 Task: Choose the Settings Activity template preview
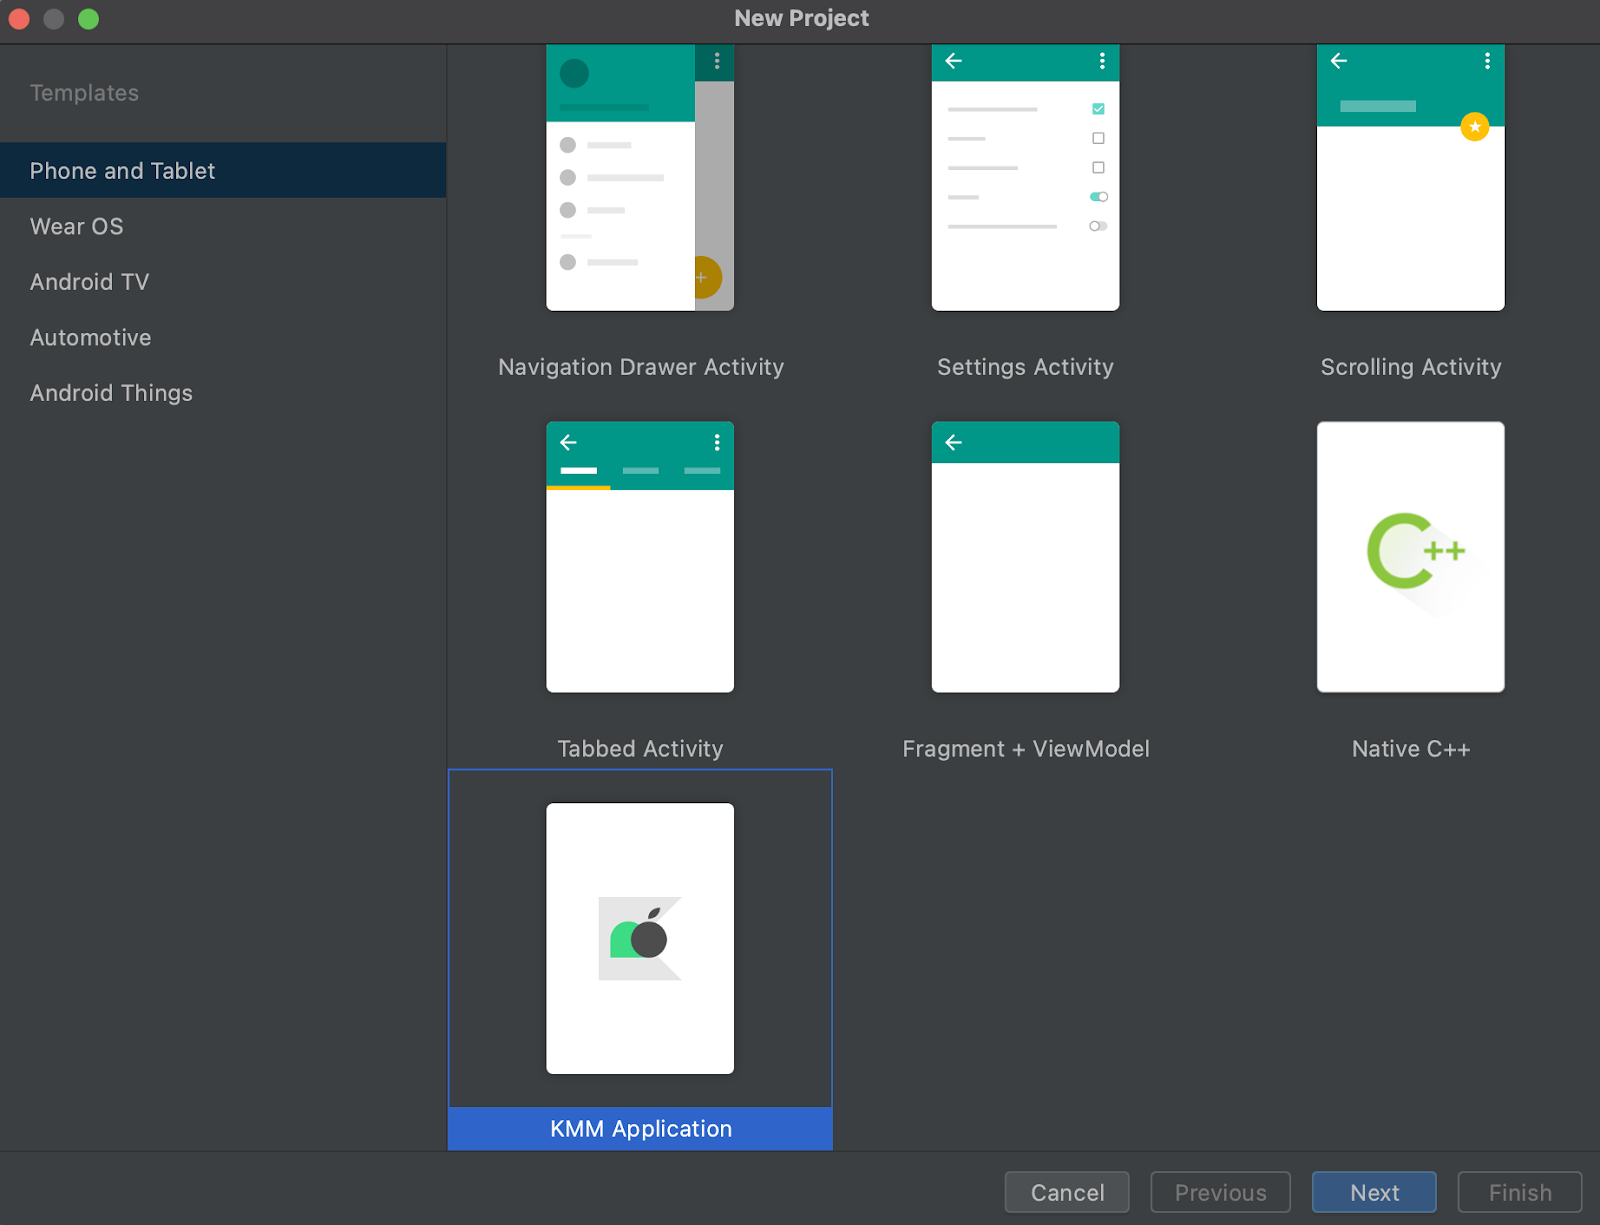coord(1025,178)
